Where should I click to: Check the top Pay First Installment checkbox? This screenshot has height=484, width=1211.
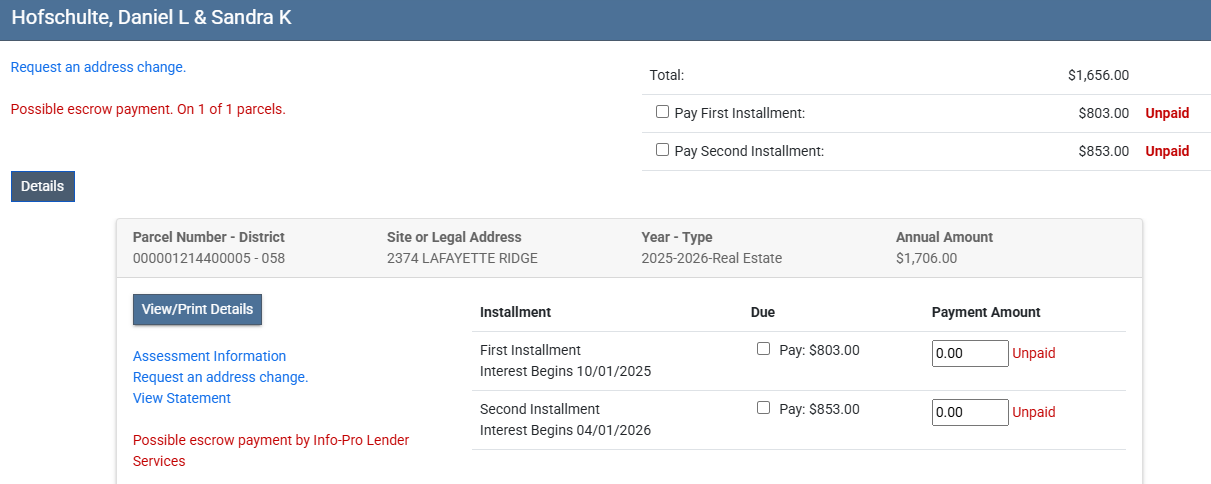(x=662, y=112)
